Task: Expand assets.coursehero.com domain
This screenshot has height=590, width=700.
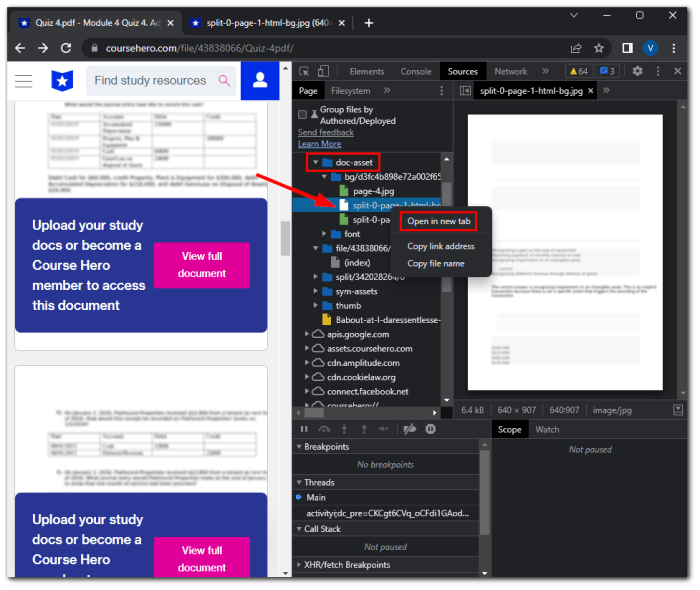Action: 306,348
